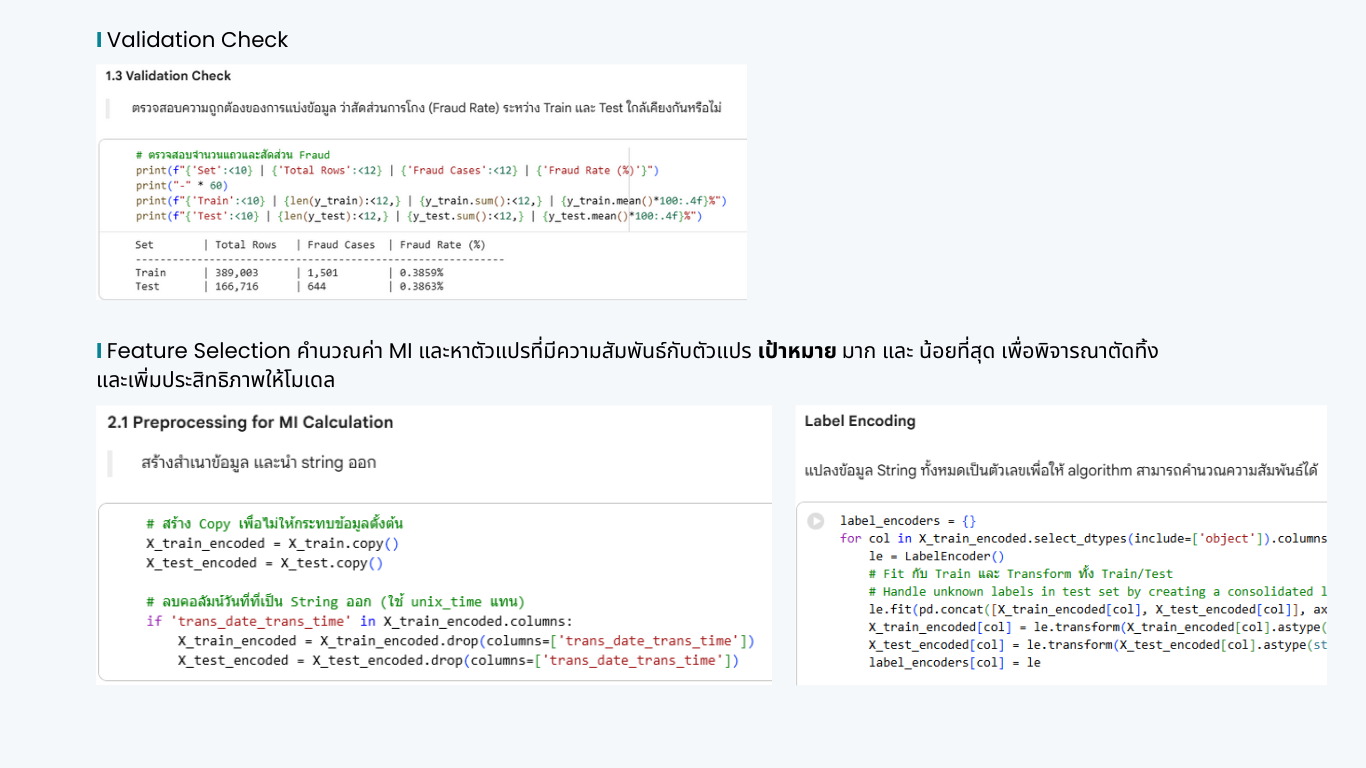Click the print line containing len(y_train)
The image size is (1366, 768).
pyautogui.click(x=431, y=200)
